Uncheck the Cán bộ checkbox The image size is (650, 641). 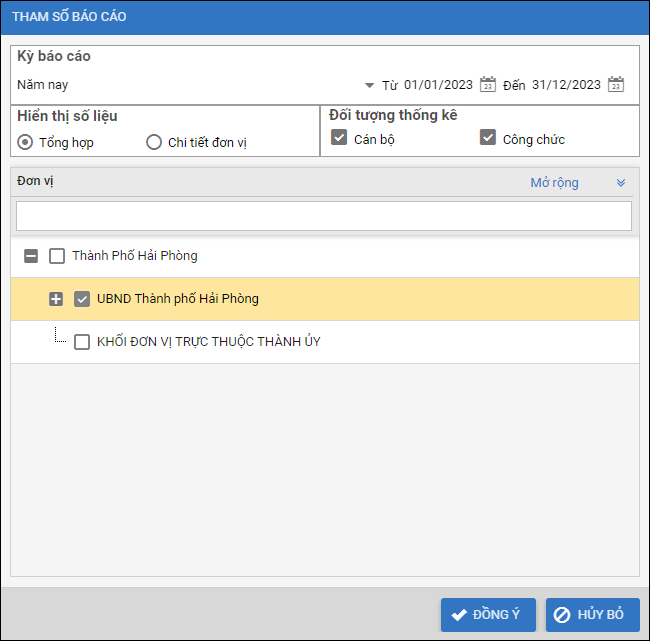coord(339,138)
